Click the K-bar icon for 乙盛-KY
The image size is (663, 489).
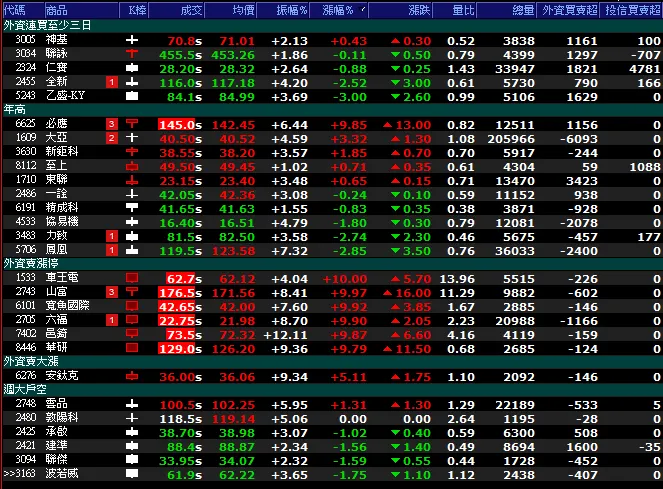tap(132, 96)
